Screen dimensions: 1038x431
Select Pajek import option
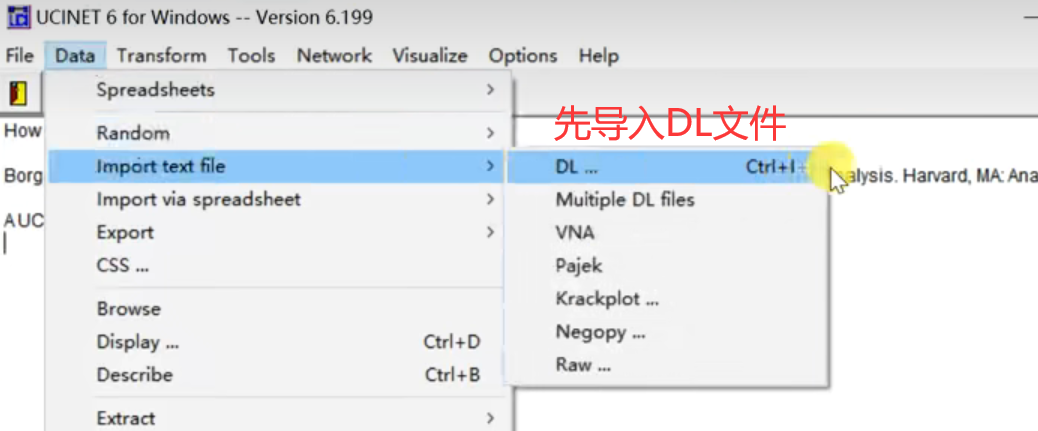click(x=667, y=266)
